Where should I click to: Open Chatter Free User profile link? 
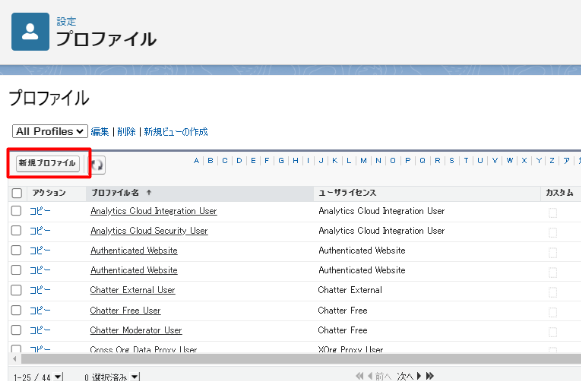125,311
